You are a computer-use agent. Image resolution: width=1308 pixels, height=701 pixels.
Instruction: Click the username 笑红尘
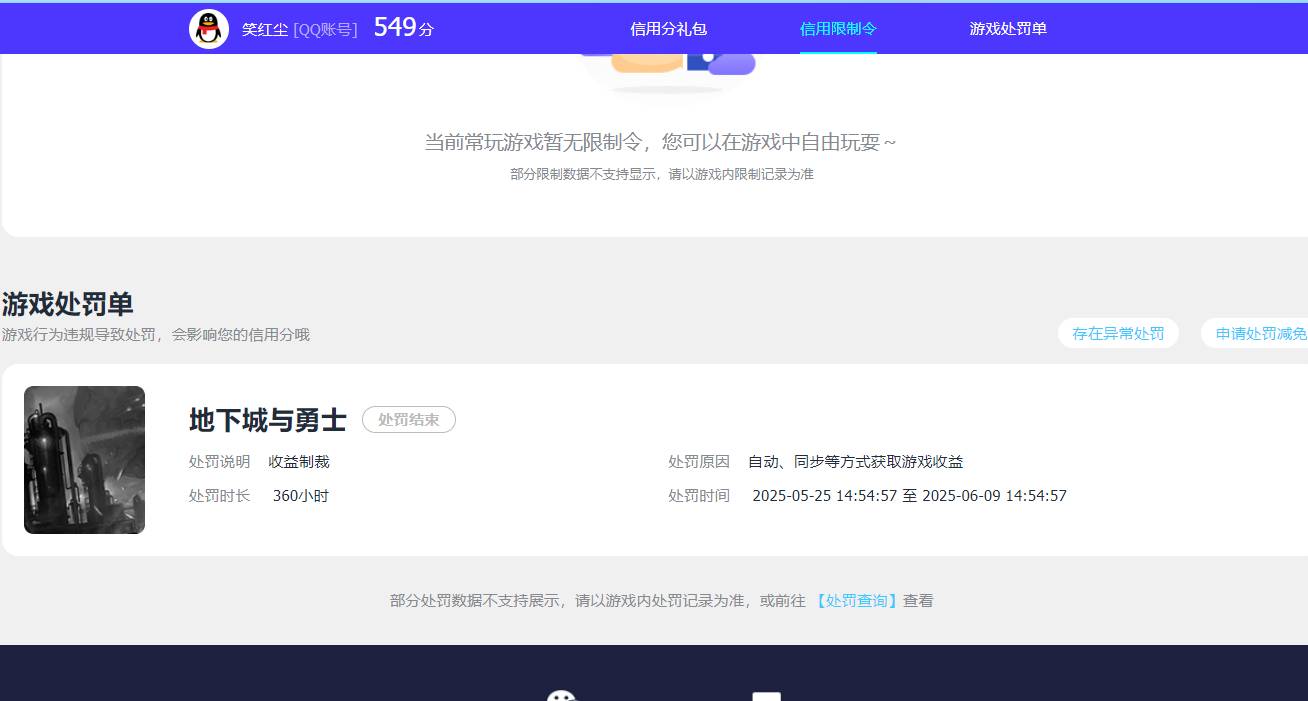click(262, 27)
